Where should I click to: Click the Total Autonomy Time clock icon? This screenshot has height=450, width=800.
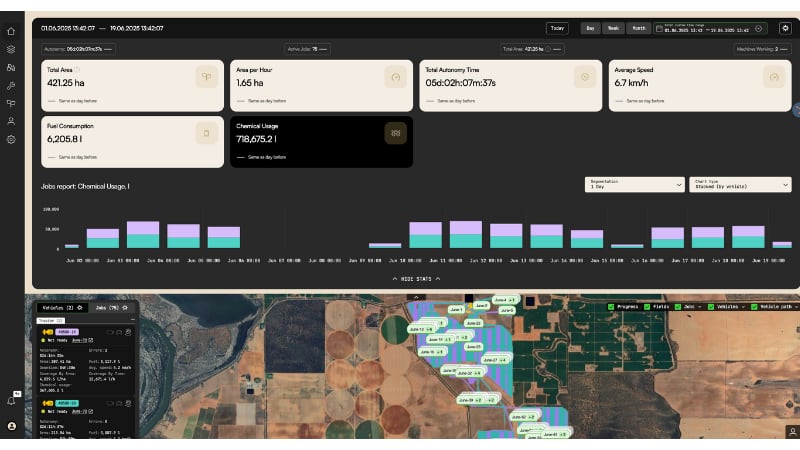point(585,77)
